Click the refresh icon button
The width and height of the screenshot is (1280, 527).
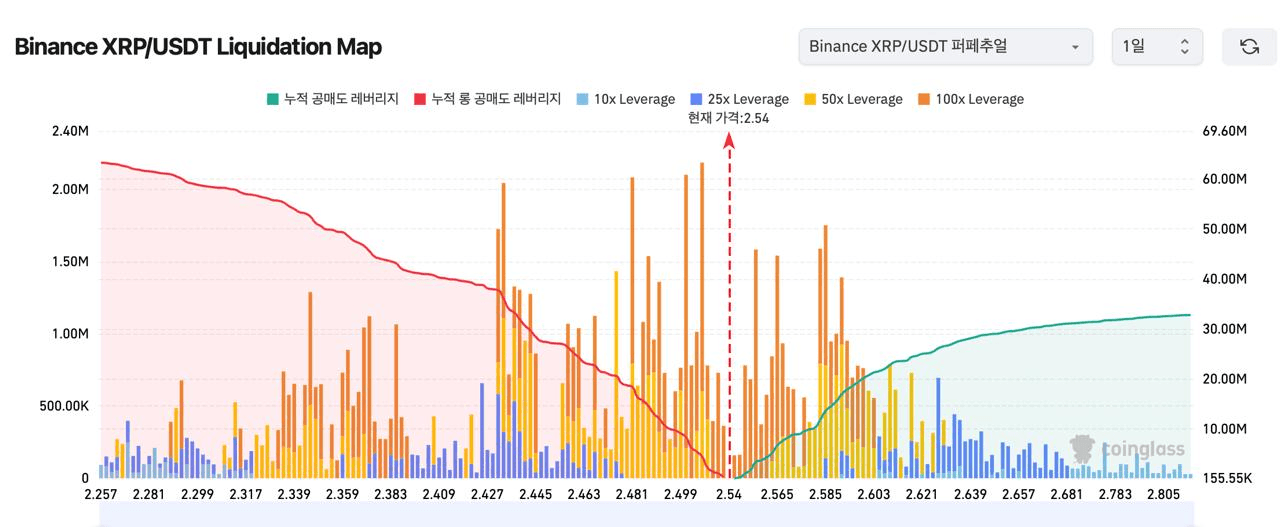point(1248,47)
